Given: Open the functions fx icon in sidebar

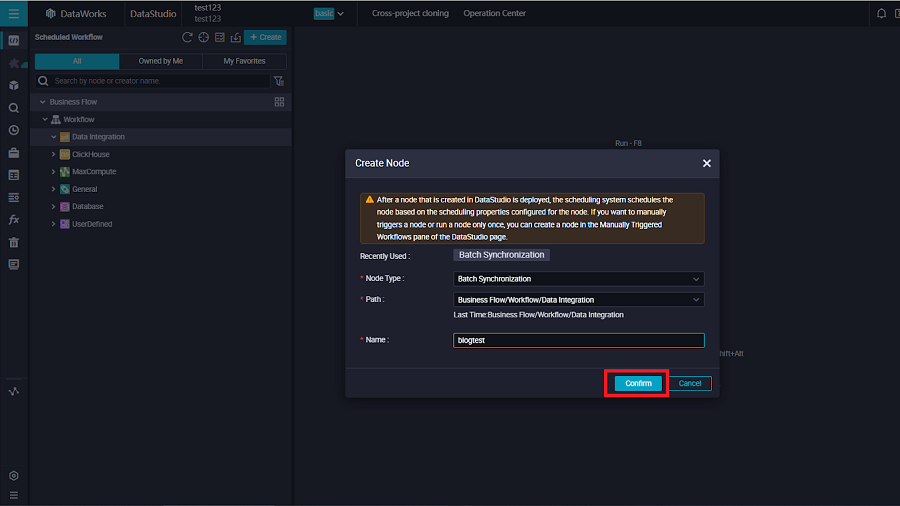Looking at the screenshot, I should 14,219.
